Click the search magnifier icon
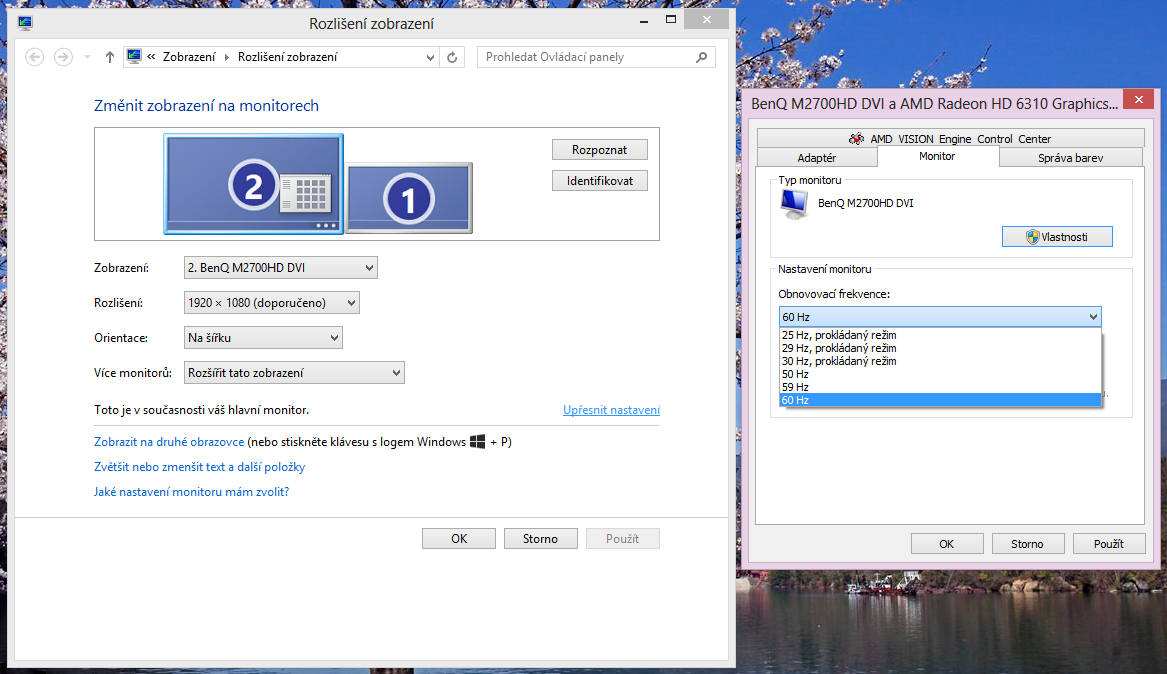The width and height of the screenshot is (1167, 674). point(701,57)
